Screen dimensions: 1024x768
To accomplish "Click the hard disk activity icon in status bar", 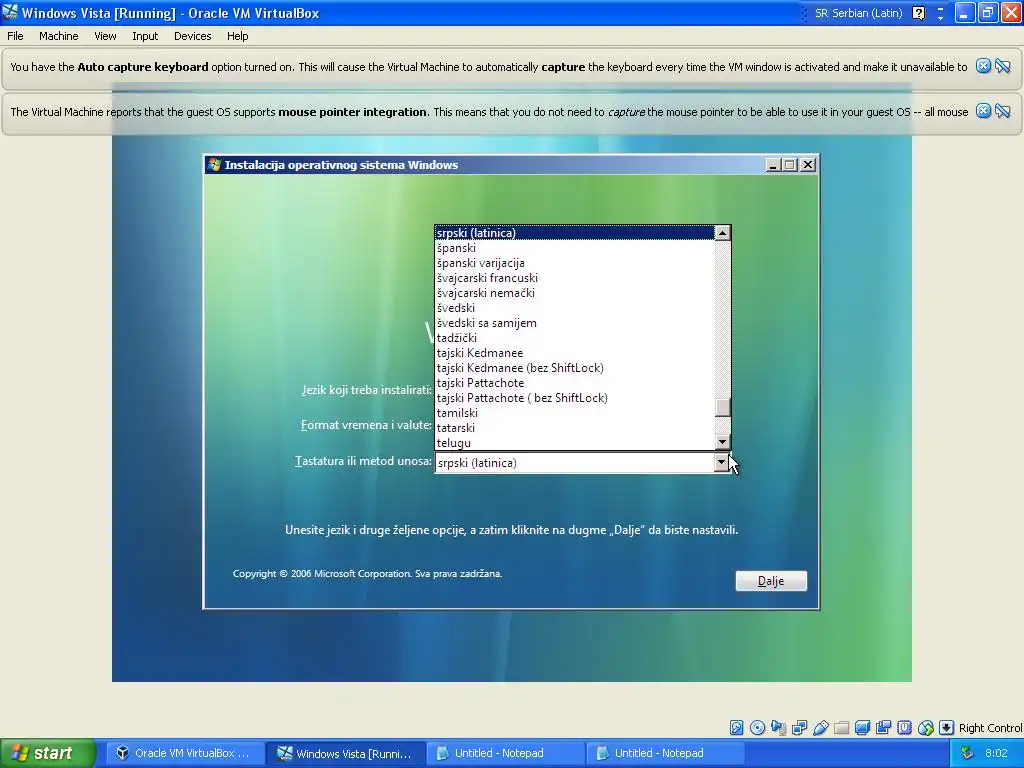I will point(737,728).
